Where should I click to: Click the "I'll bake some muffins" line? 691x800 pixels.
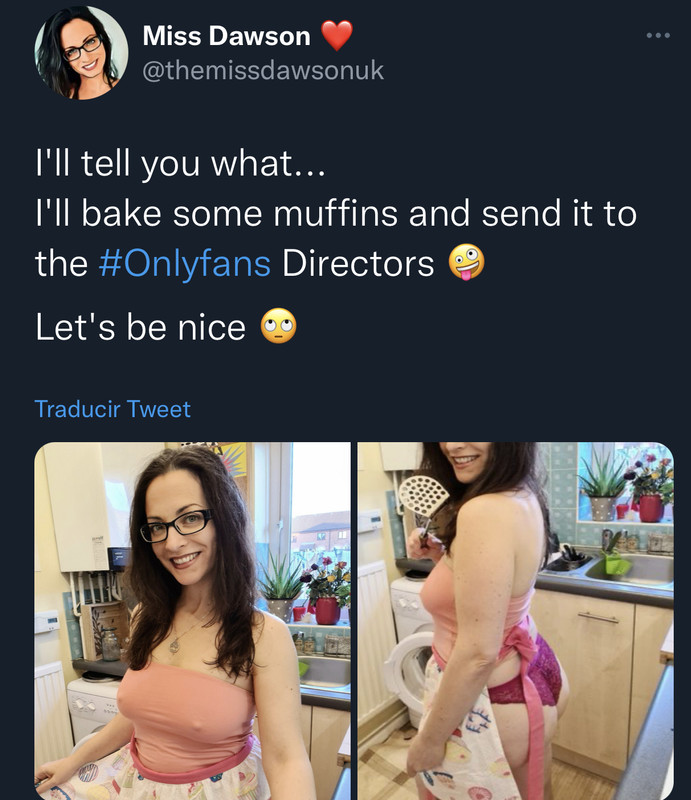pyautogui.click(x=336, y=213)
